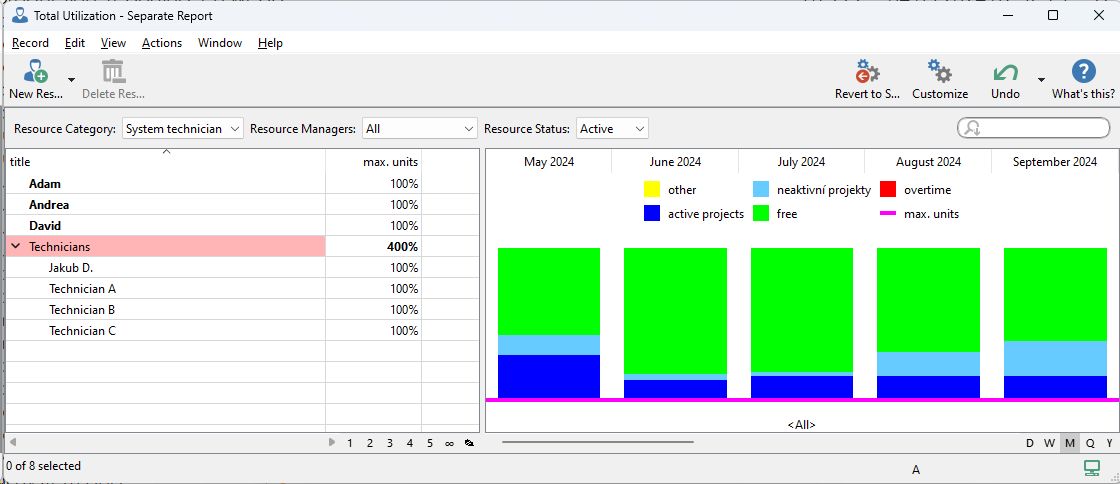Click the New Resource toolbar icon
Image resolution: width=1120 pixels, height=484 pixels.
(34, 72)
